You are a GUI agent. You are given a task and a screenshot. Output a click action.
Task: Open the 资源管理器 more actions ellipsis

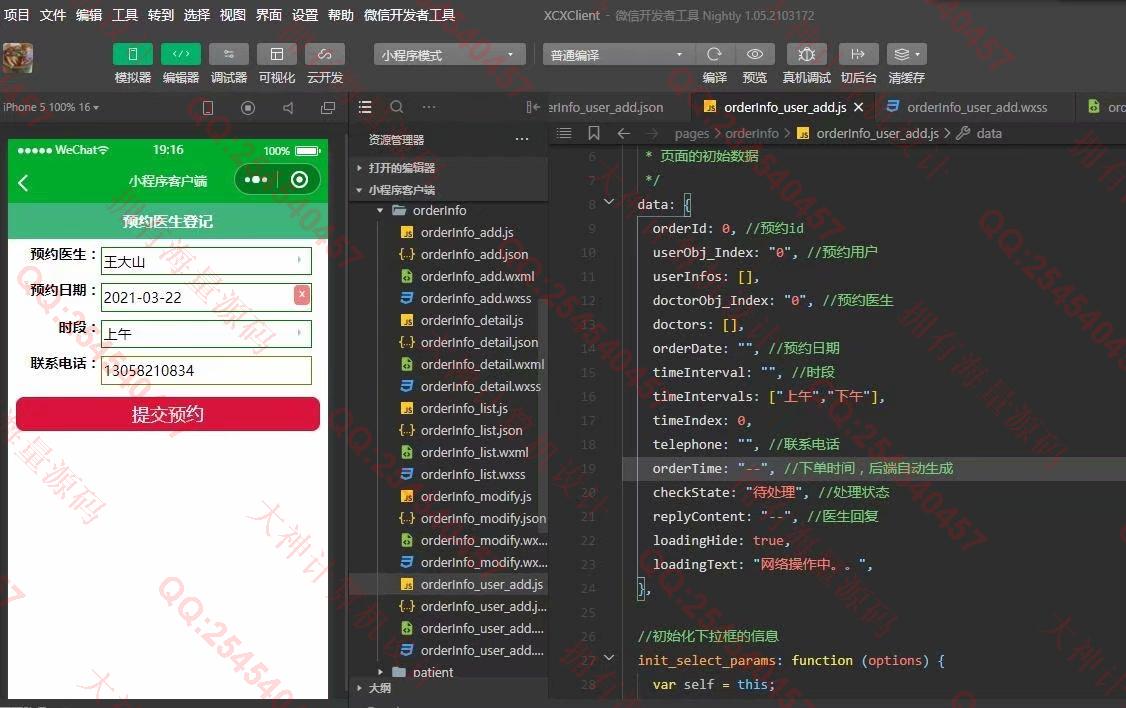click(522, 139)
